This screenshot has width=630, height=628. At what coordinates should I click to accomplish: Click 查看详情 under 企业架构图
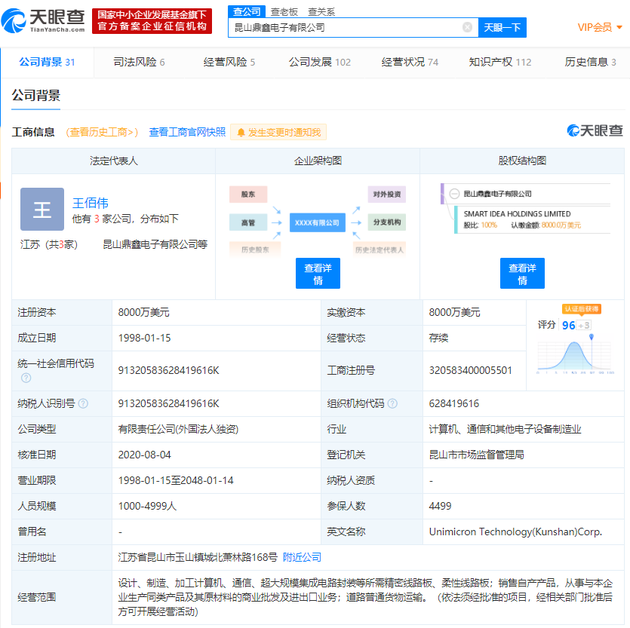[318, 274]
